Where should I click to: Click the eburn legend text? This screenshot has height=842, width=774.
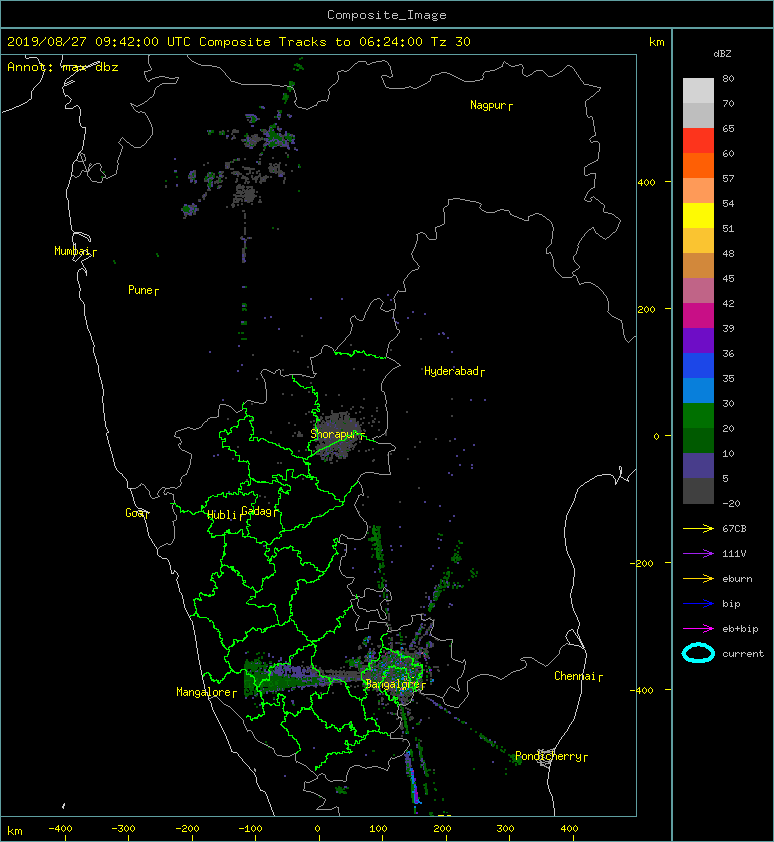click(x=737, y=579)
